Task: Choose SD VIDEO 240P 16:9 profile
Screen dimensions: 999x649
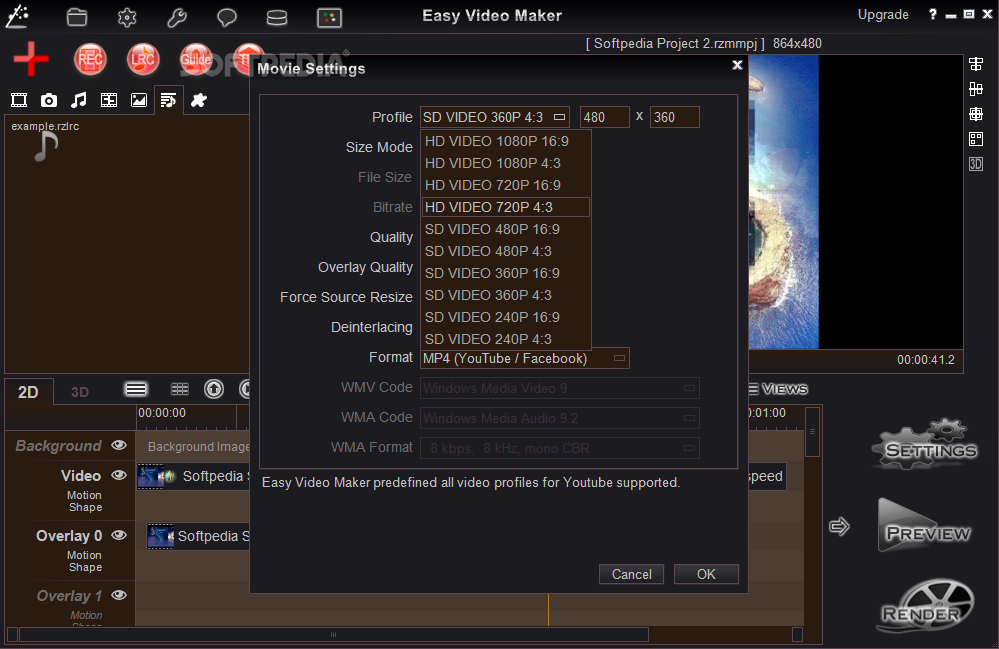Action: pos(505,317)
